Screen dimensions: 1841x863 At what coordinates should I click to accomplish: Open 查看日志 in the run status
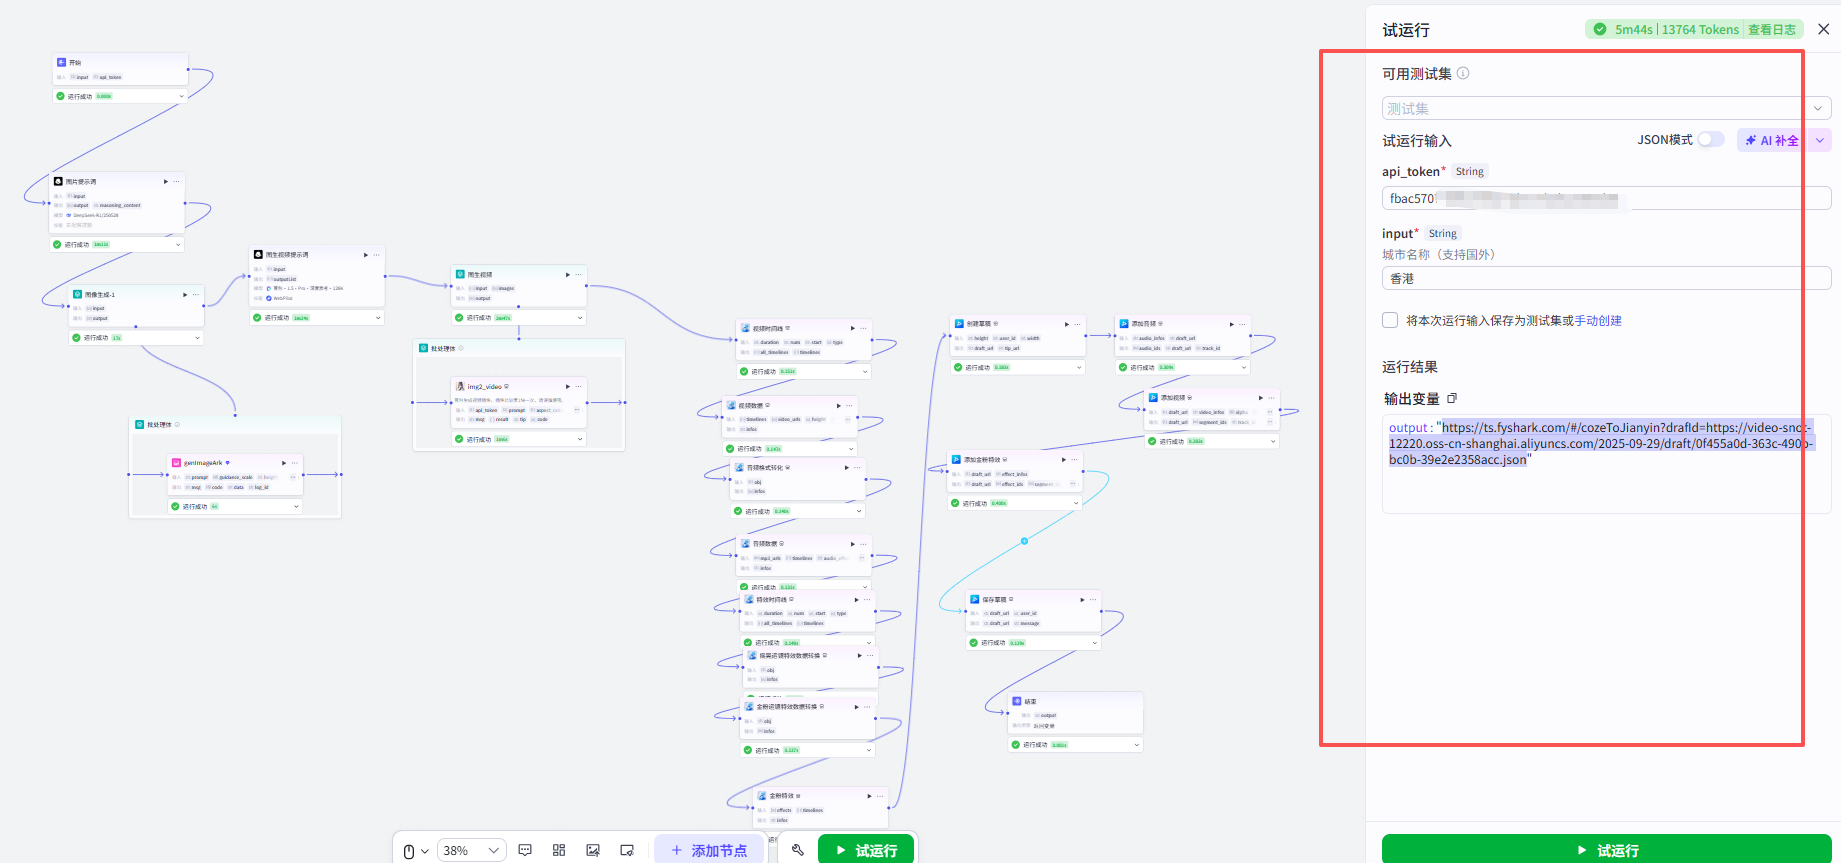(x=1771, y=30)
